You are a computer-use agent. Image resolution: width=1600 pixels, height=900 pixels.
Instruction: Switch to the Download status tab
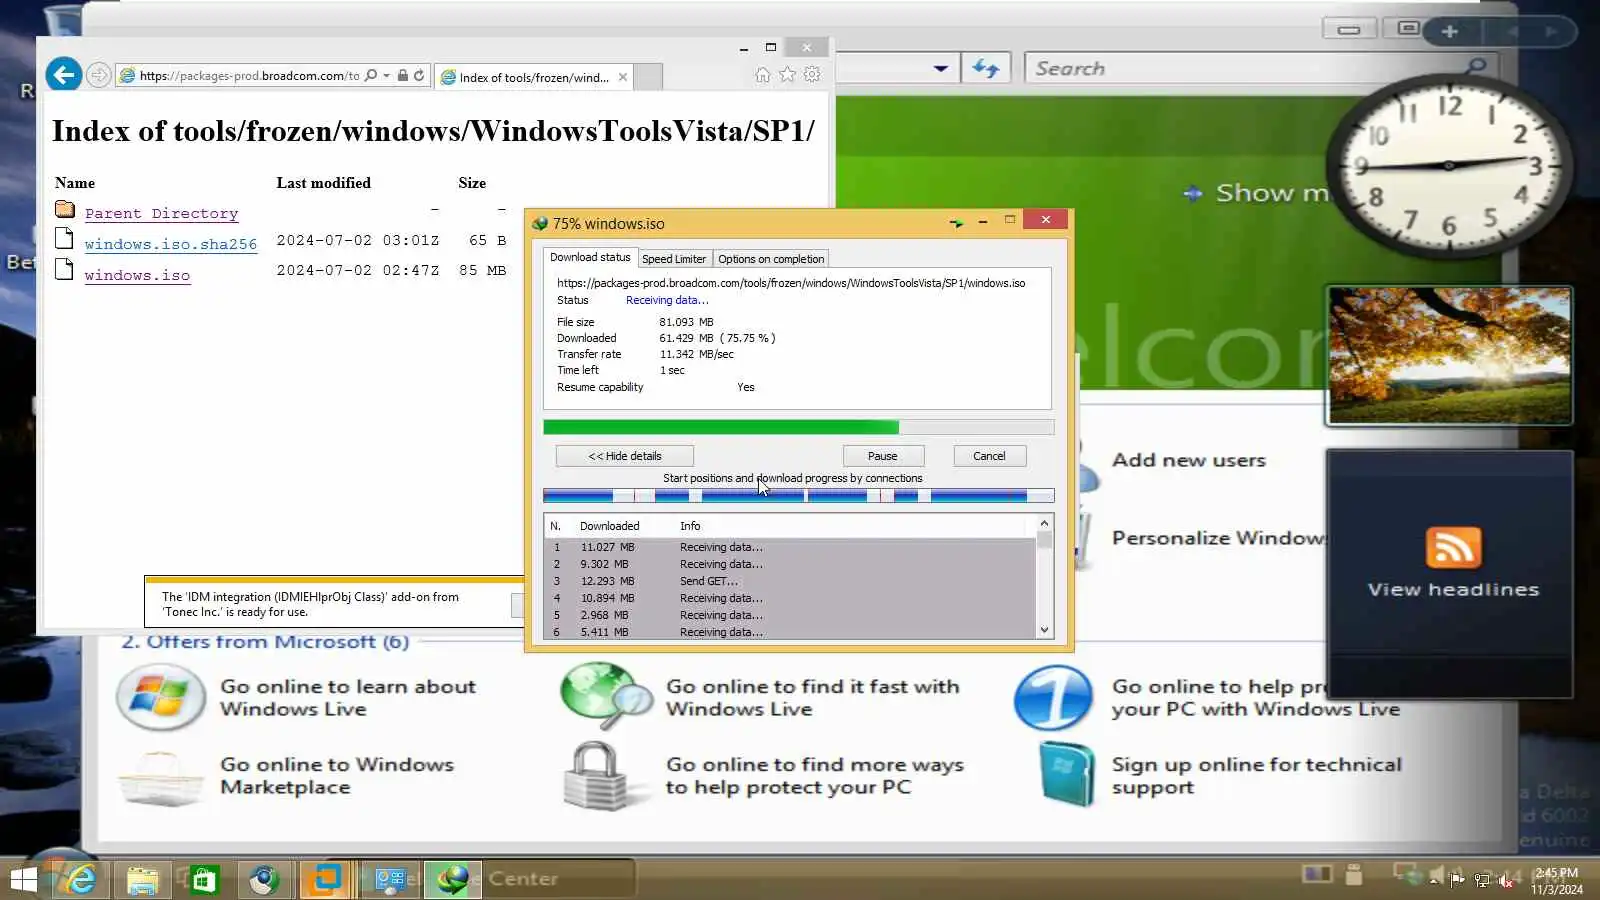(590, 257)
